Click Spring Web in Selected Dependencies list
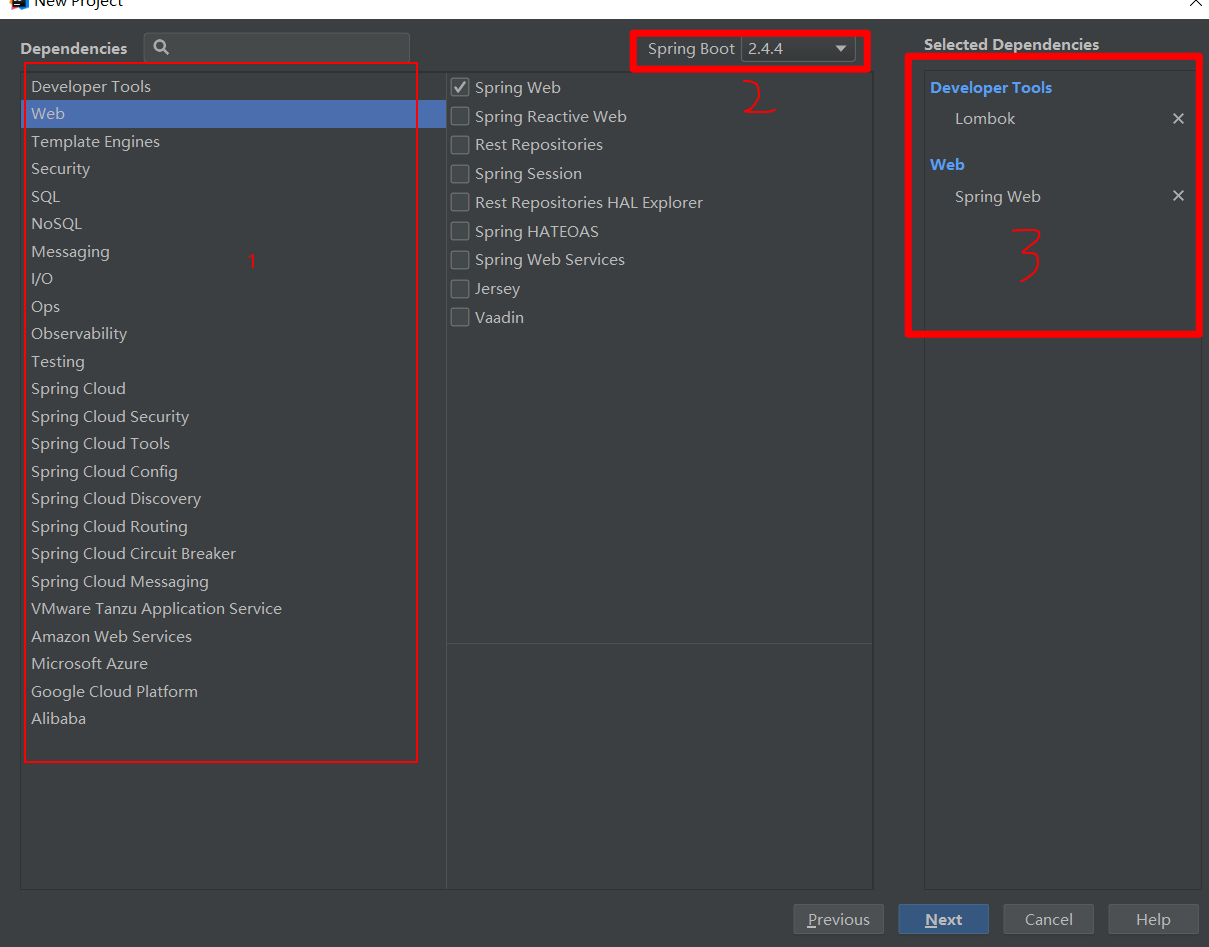Image resolution: width=1209 pixels, height=947 pixels. pos(997,197)
